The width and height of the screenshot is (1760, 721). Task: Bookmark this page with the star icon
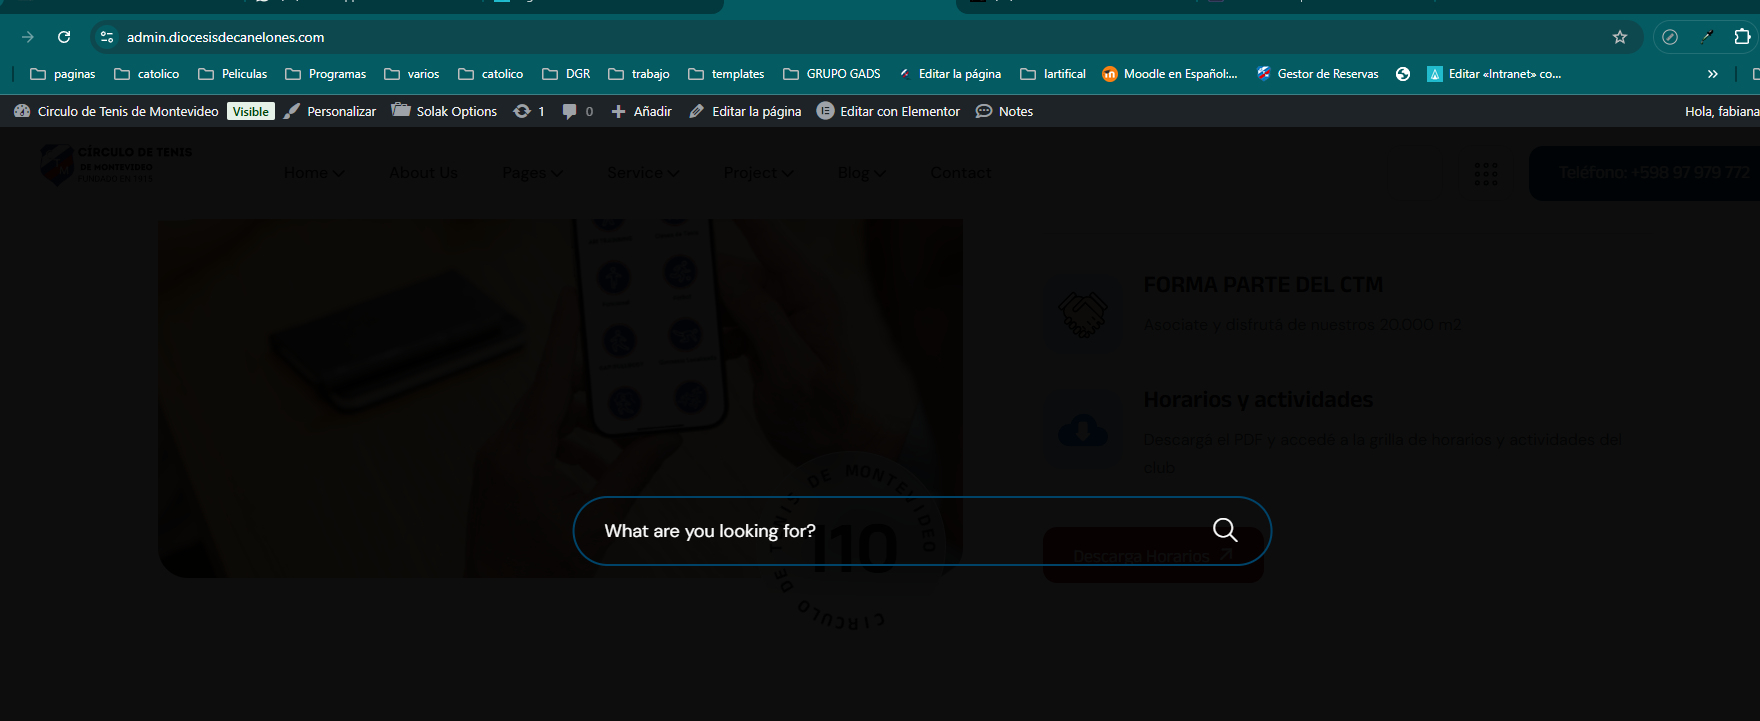coord(1620,37)
